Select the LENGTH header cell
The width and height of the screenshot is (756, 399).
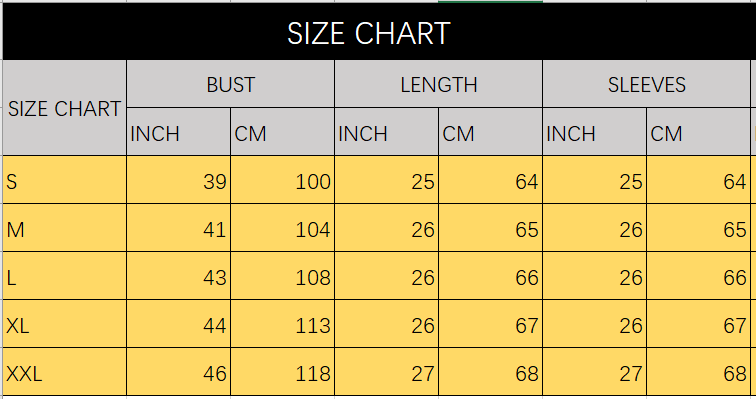(x=438, y=84)
